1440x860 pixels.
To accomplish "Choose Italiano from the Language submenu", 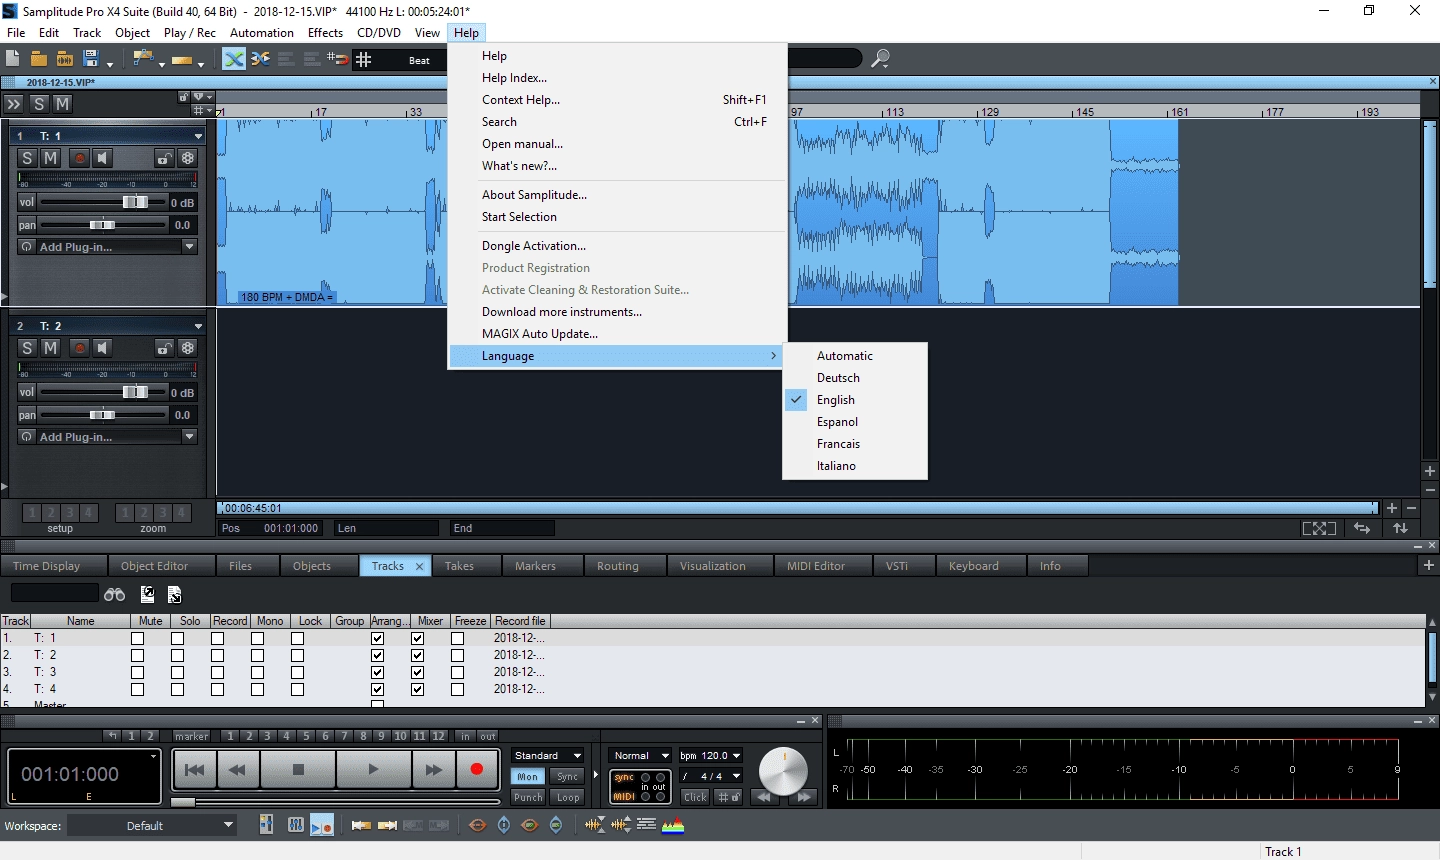I will pos(836,466).
